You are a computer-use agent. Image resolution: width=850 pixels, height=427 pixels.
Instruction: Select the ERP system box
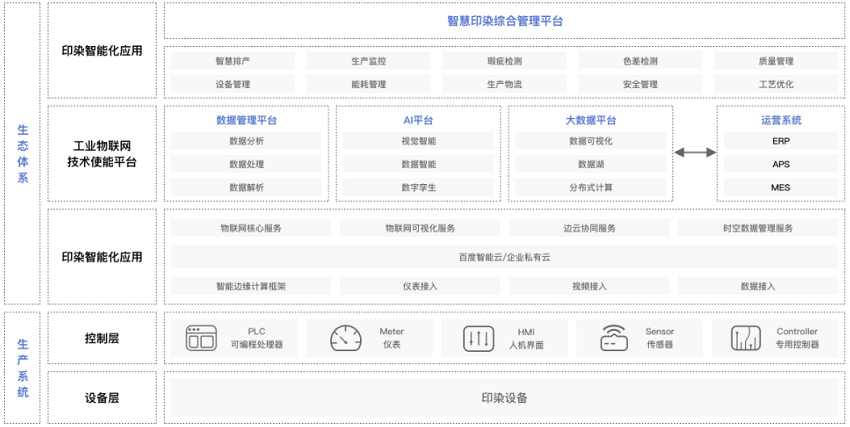[781, 141]
